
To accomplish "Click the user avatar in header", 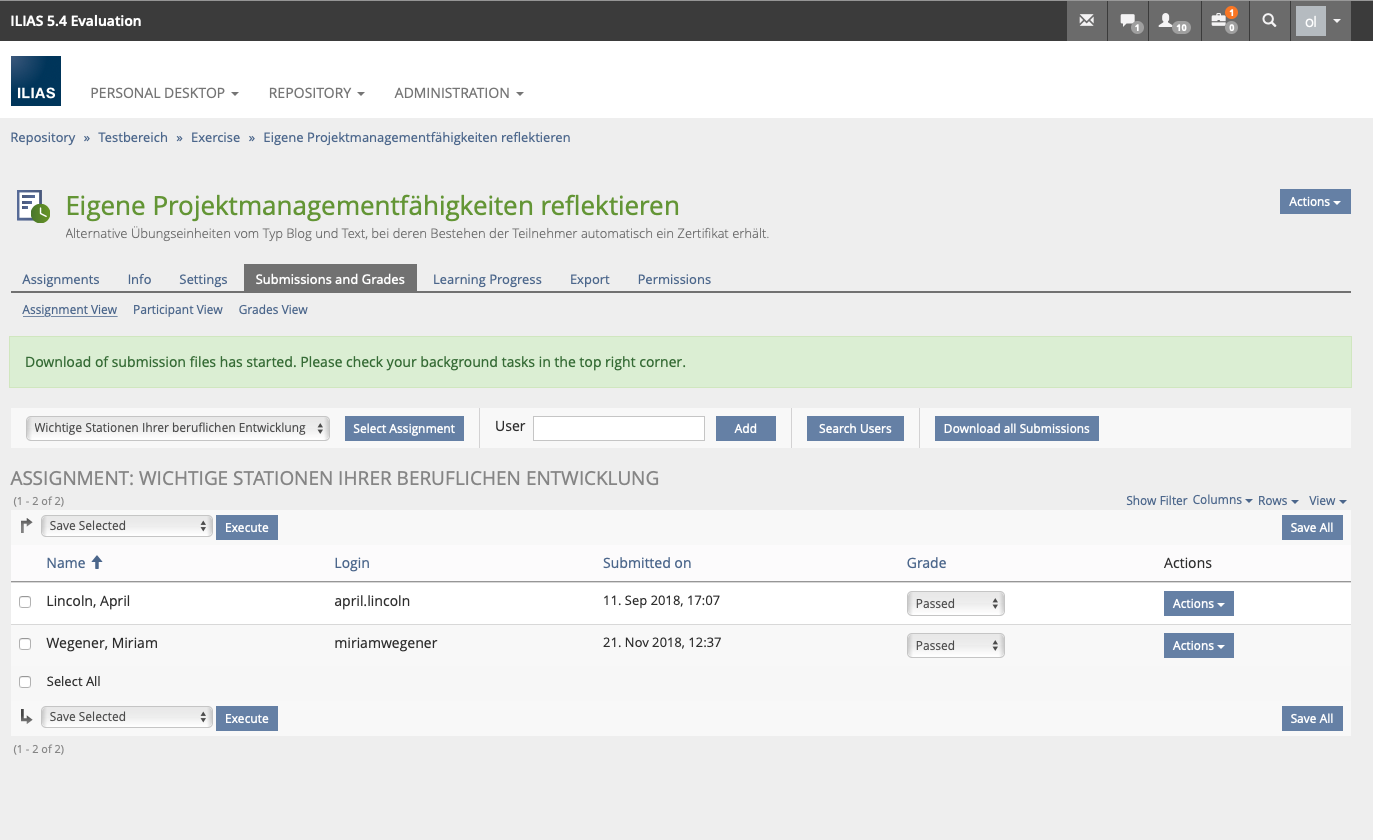I will click(x=1310, y=21).
